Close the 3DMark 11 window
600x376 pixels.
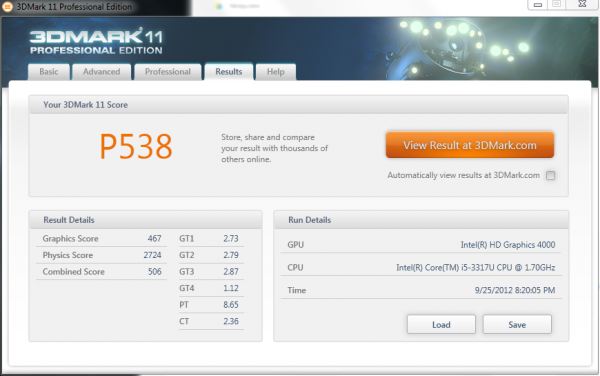pyautogui.click(x=582, y=5)
